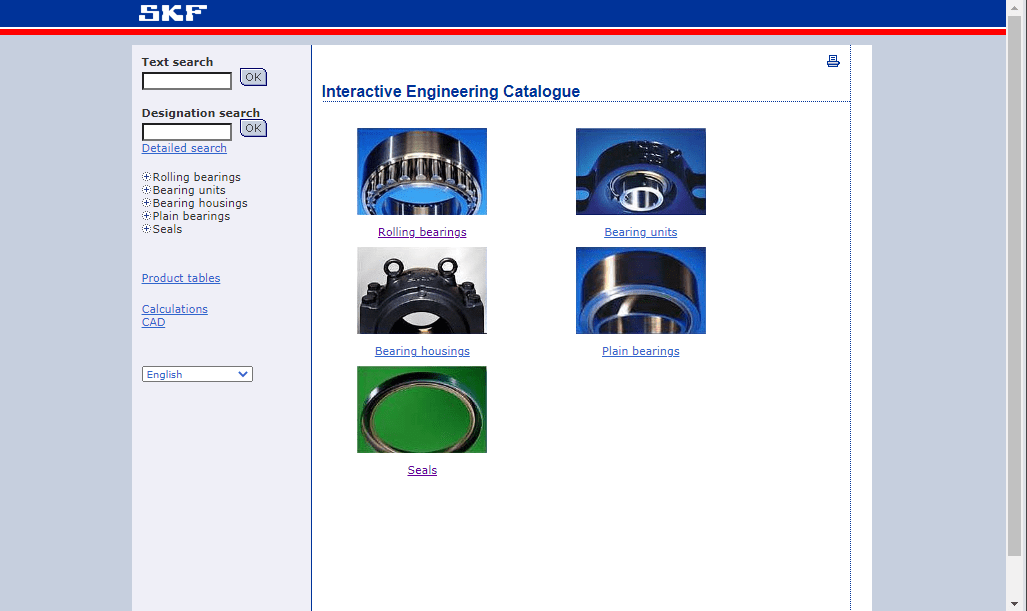
Task: Expand the Seals tree node
Action: [x=147, y=229]
